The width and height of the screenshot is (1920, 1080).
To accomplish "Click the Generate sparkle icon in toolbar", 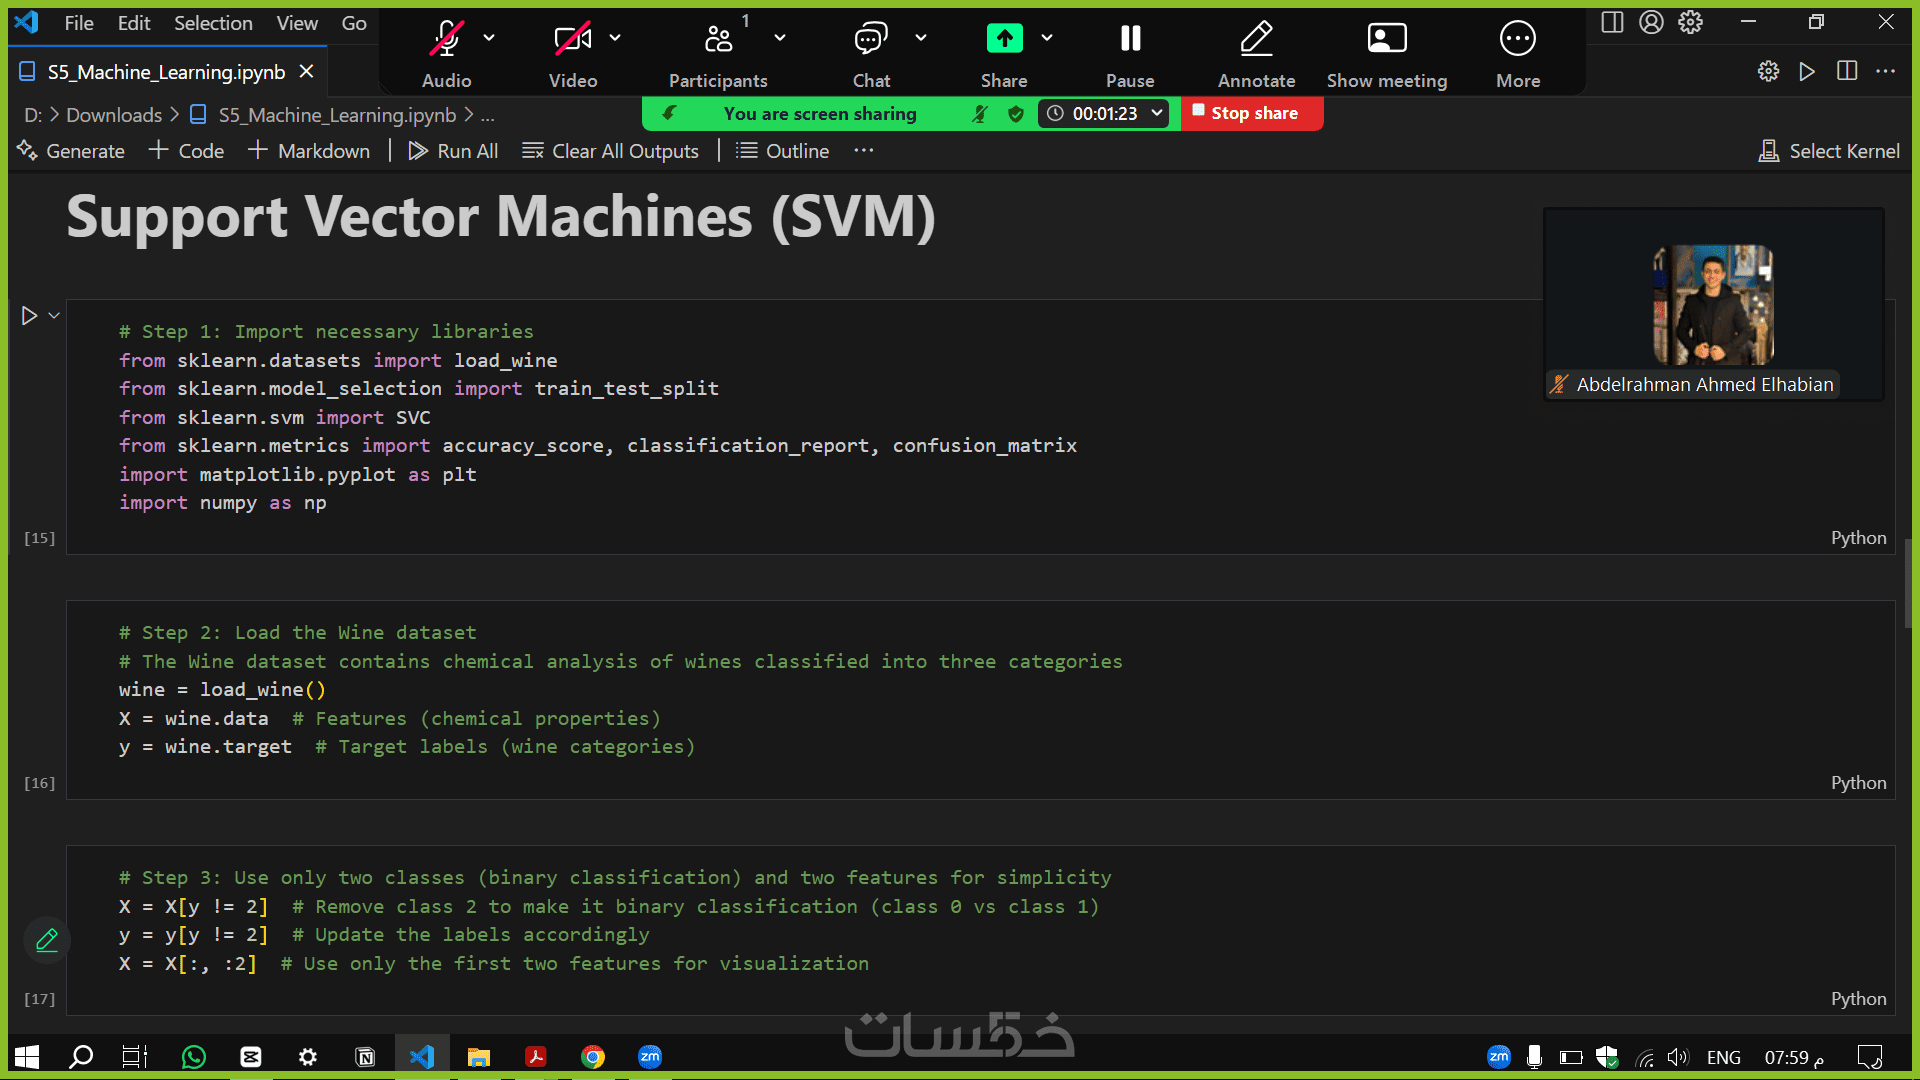I will point(27,151).
